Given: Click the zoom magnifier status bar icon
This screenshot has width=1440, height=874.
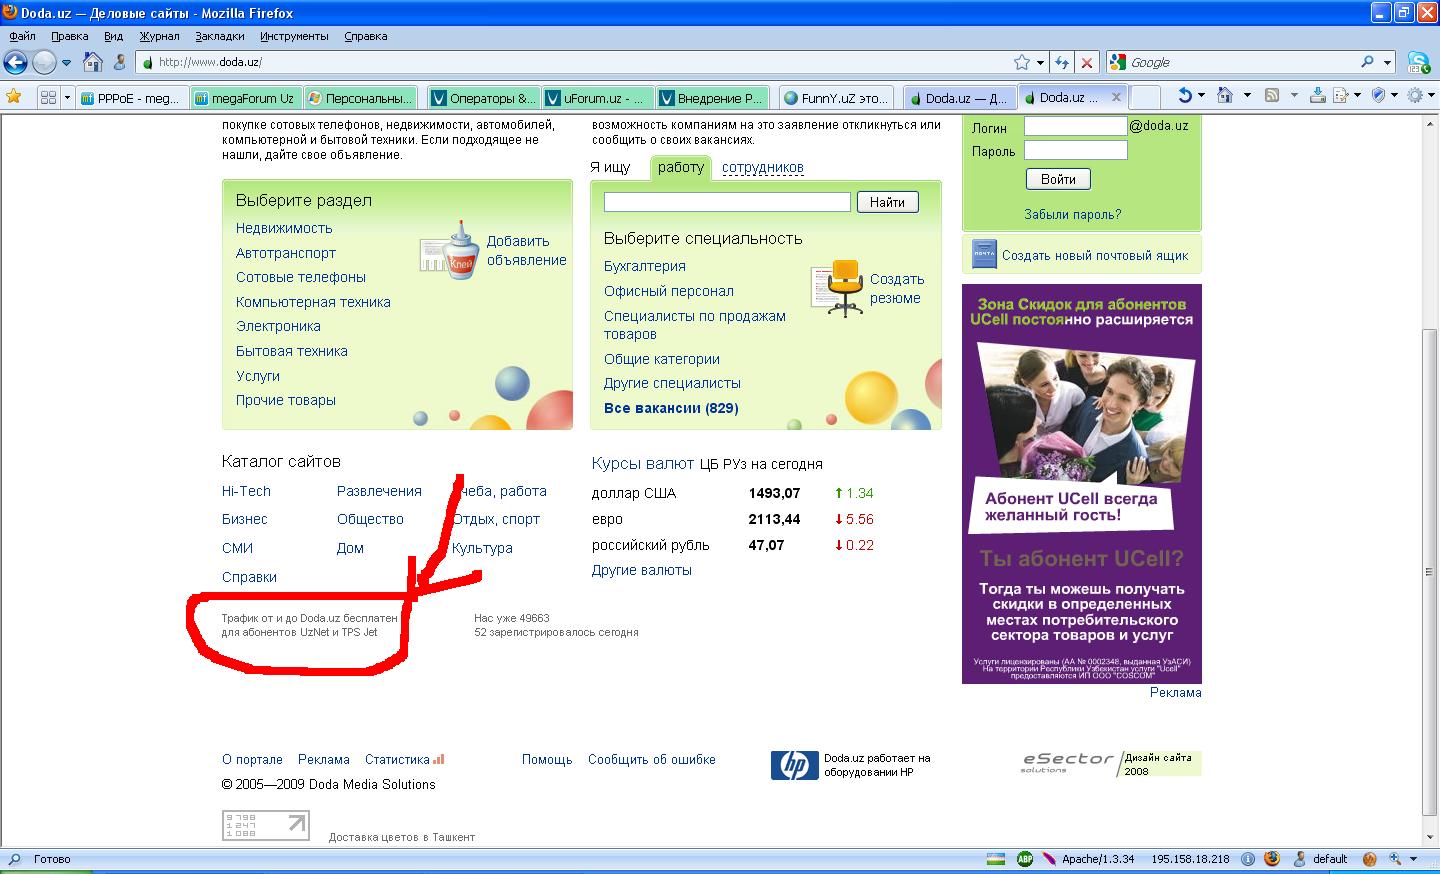Looking at the screenshot, I should tap(1395, 859).
